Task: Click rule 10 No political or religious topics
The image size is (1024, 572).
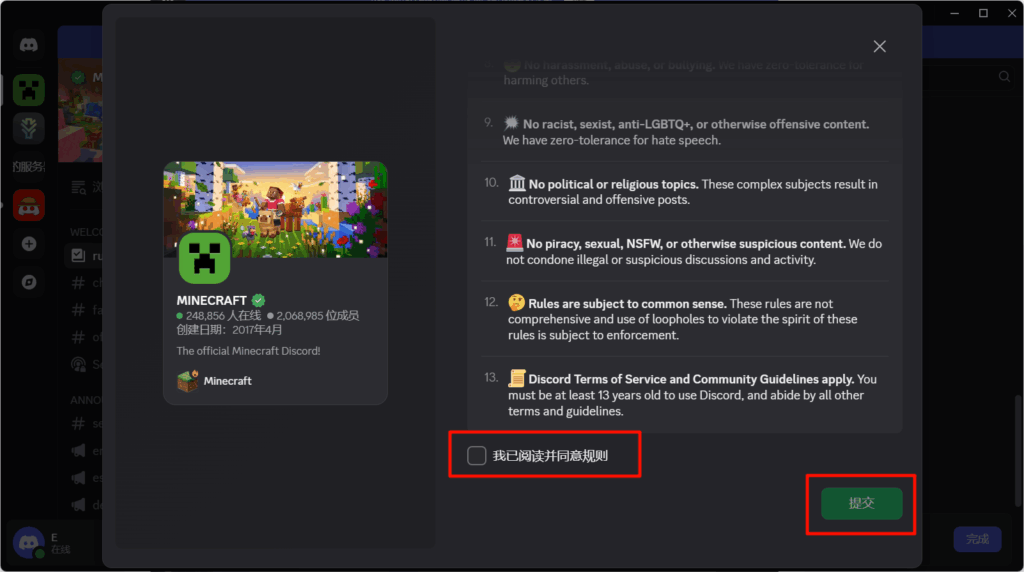Action: pos(684,191)
